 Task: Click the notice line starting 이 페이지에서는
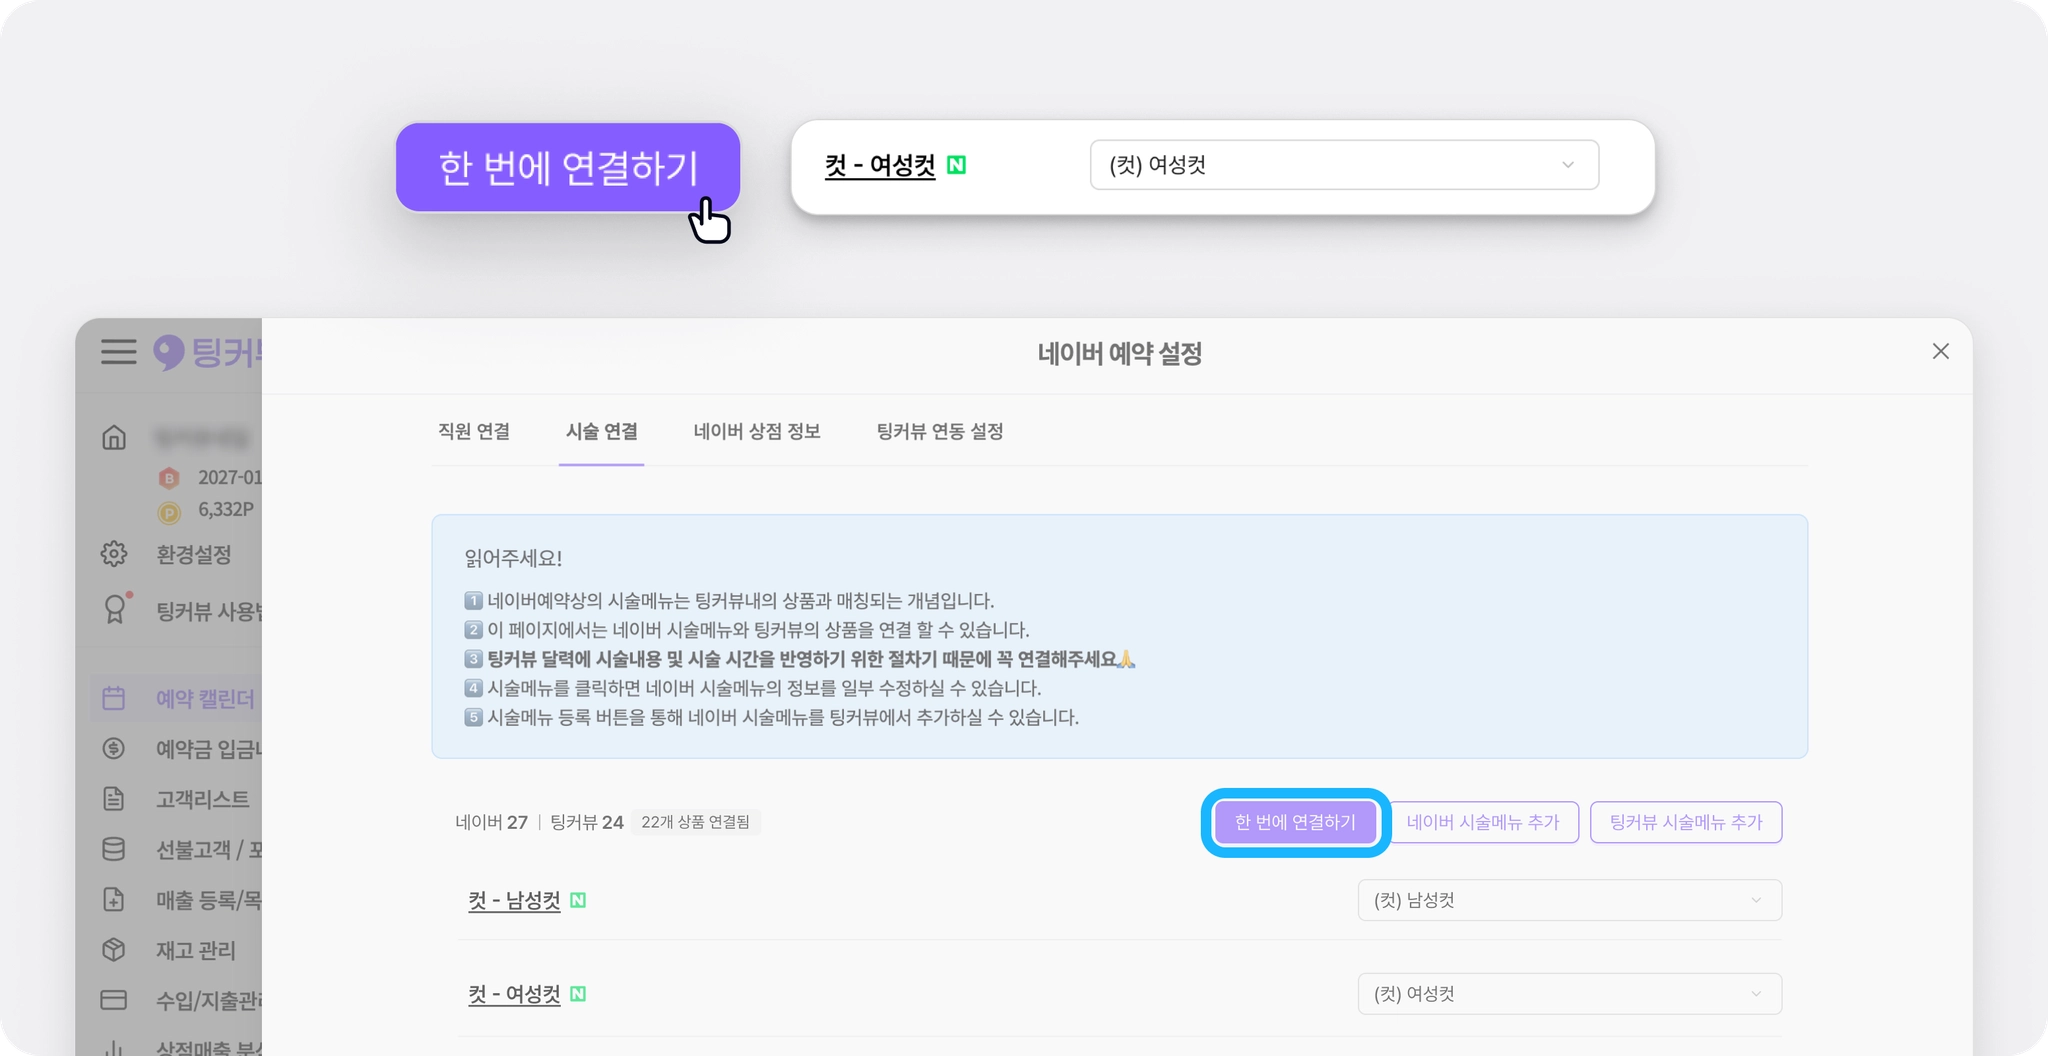tap(747, 630)
